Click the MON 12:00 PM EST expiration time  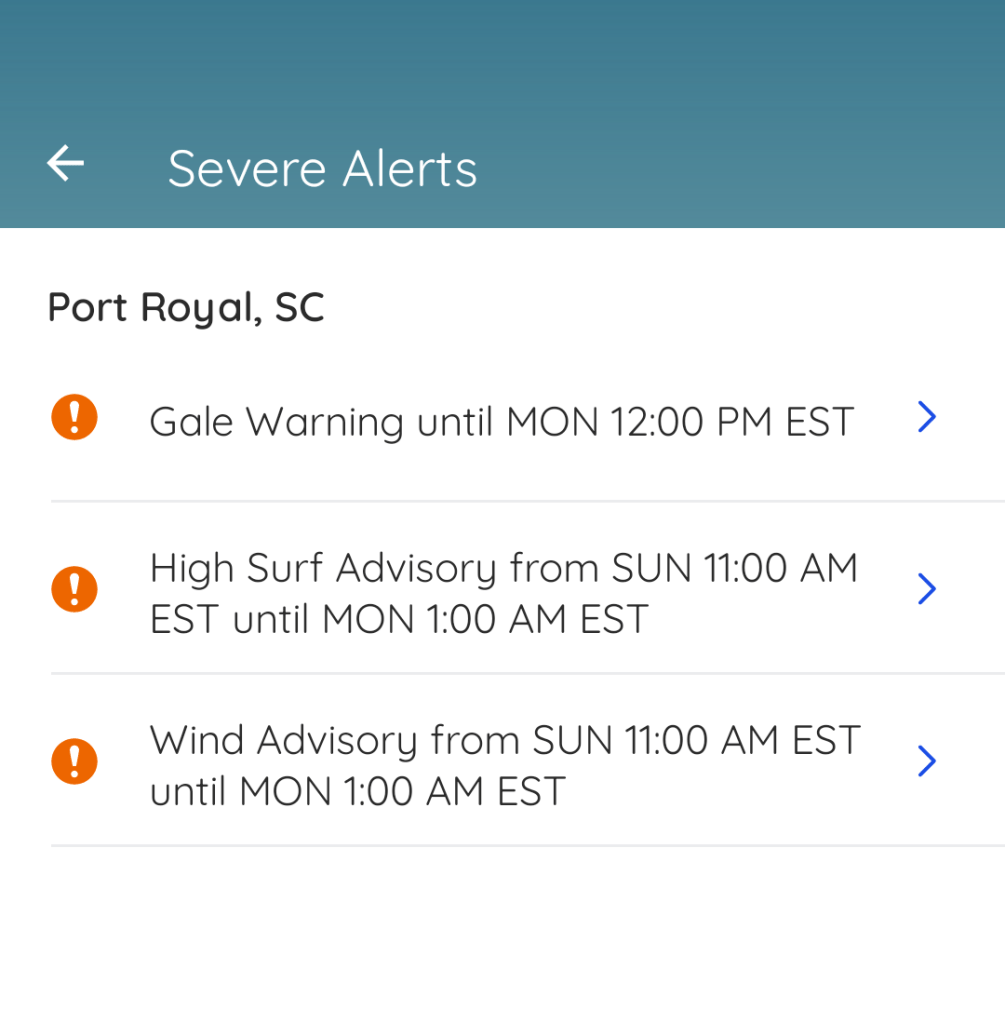click(680, 421)
